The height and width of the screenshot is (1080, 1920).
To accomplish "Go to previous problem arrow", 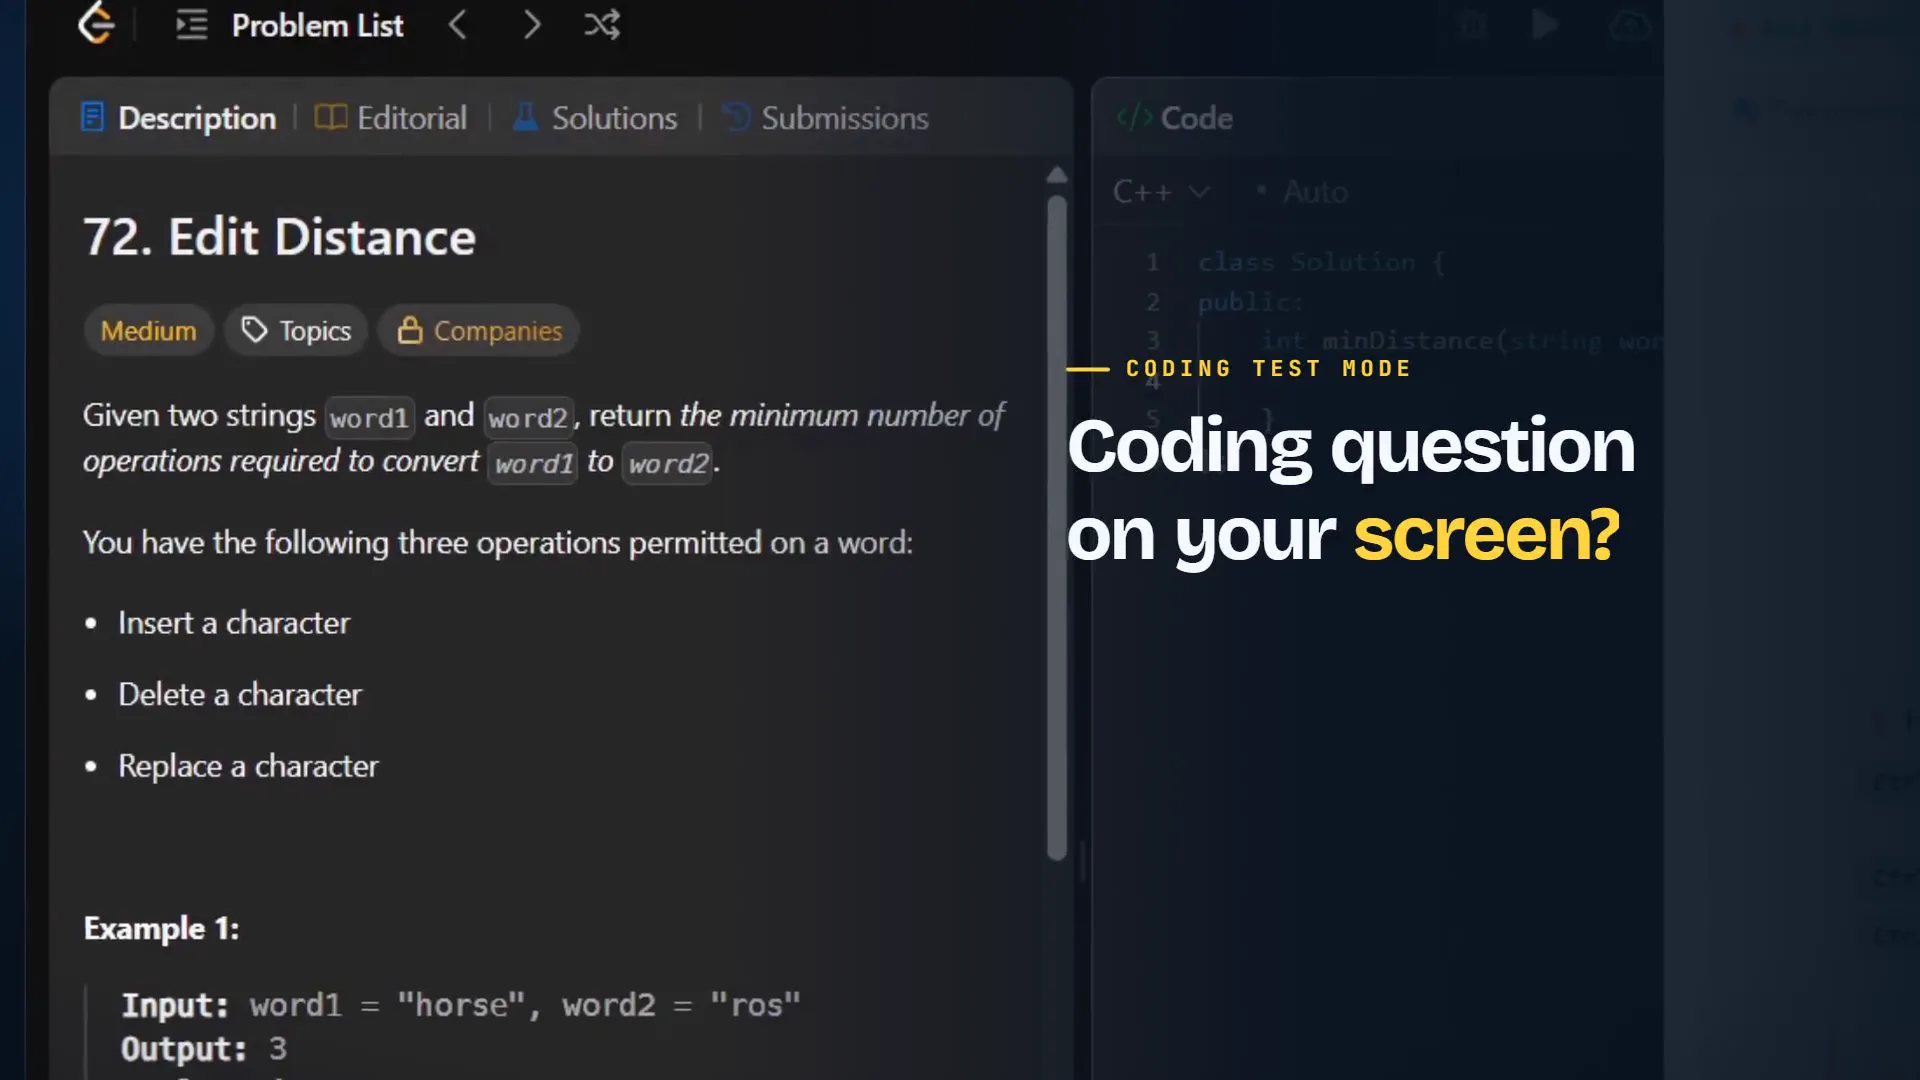I will pos(458,25).
